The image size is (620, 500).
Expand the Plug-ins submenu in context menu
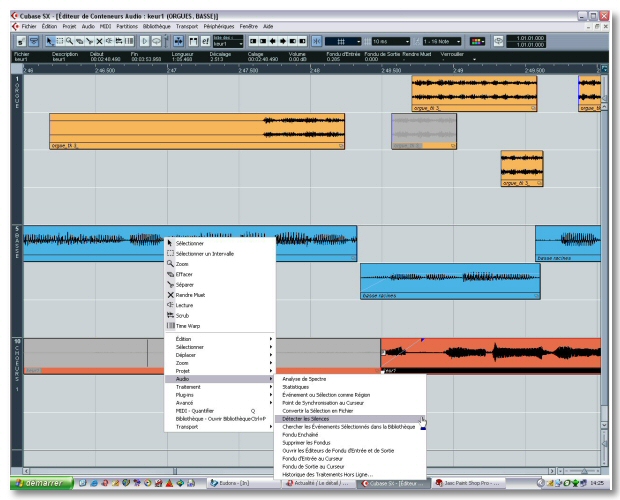[220, 395]
